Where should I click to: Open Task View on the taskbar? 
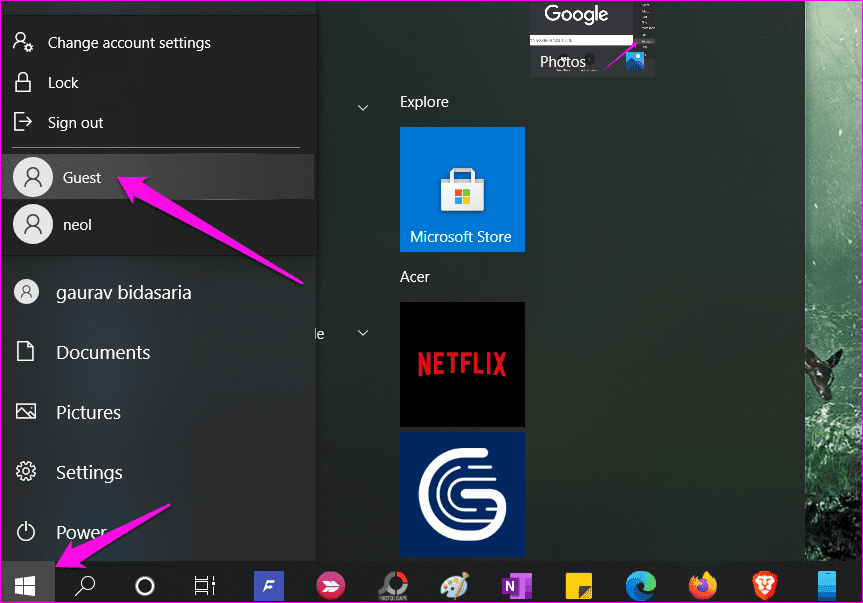(x=205, y=585)
